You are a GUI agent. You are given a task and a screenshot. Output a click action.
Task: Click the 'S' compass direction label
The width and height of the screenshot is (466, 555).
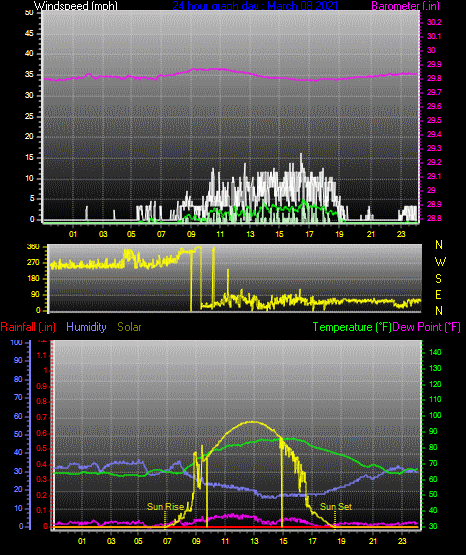coord(438,279)
